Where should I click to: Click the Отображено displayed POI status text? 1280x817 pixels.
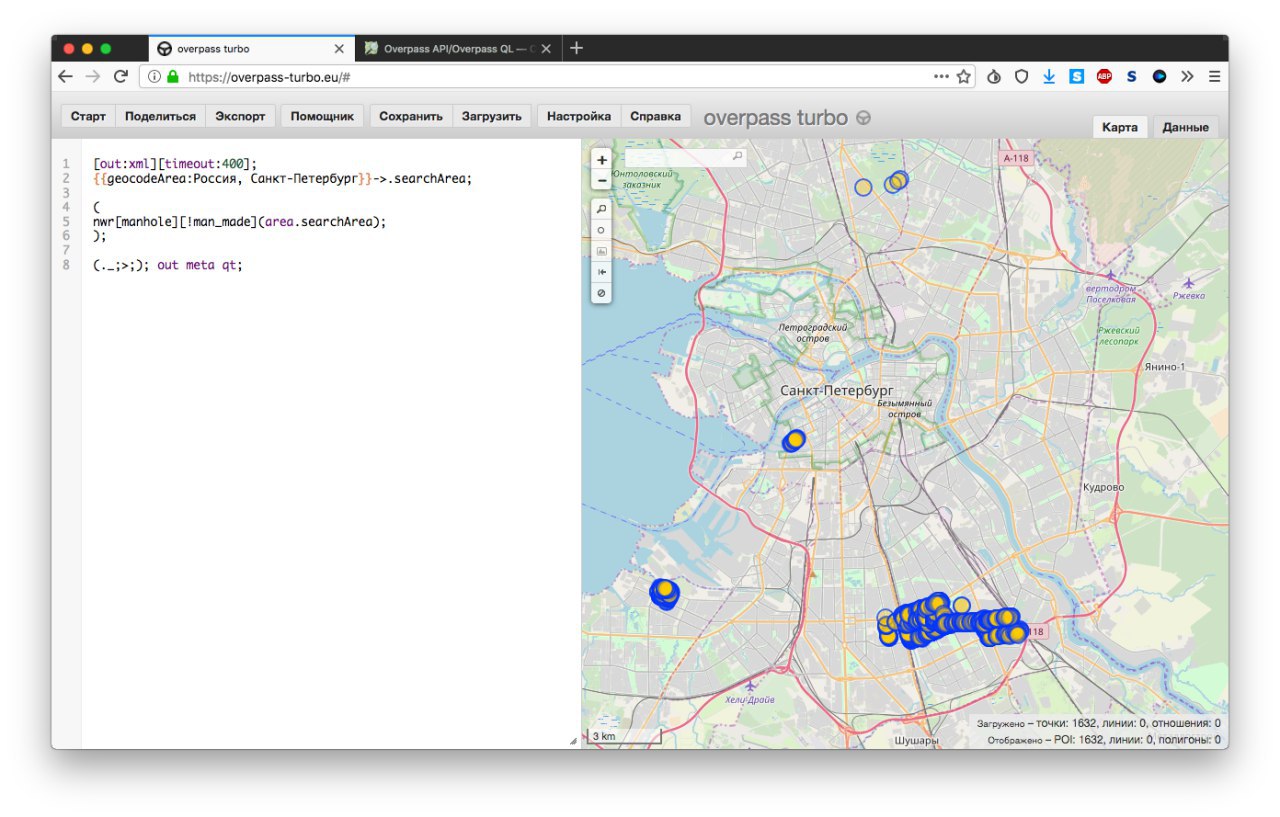pos(1104,740)
